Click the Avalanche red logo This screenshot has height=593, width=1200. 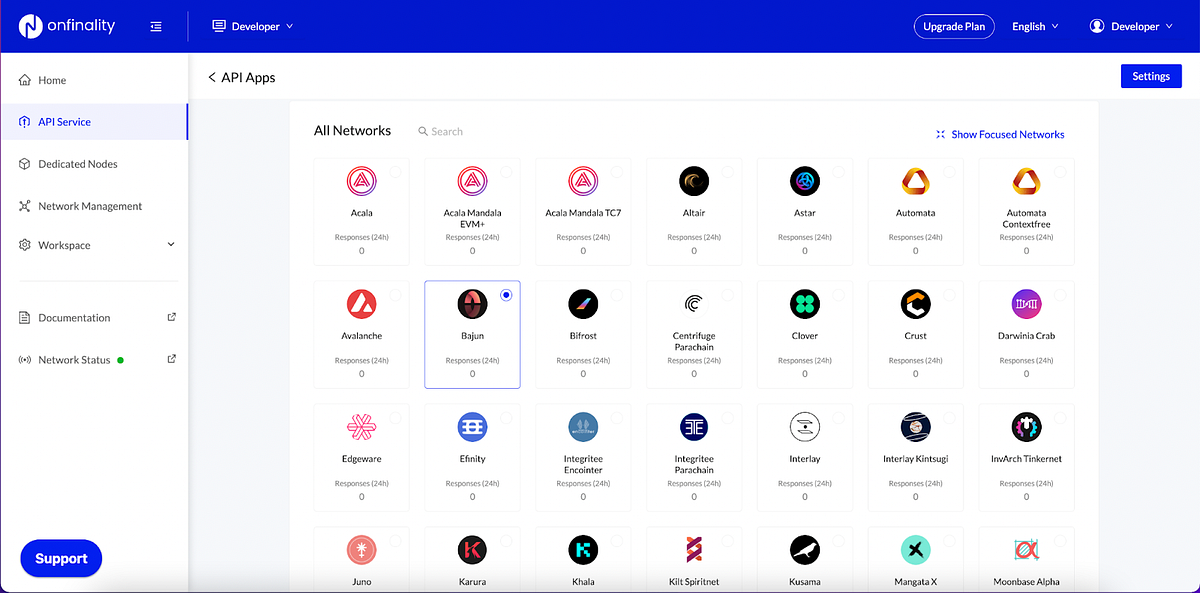point(361,304)
